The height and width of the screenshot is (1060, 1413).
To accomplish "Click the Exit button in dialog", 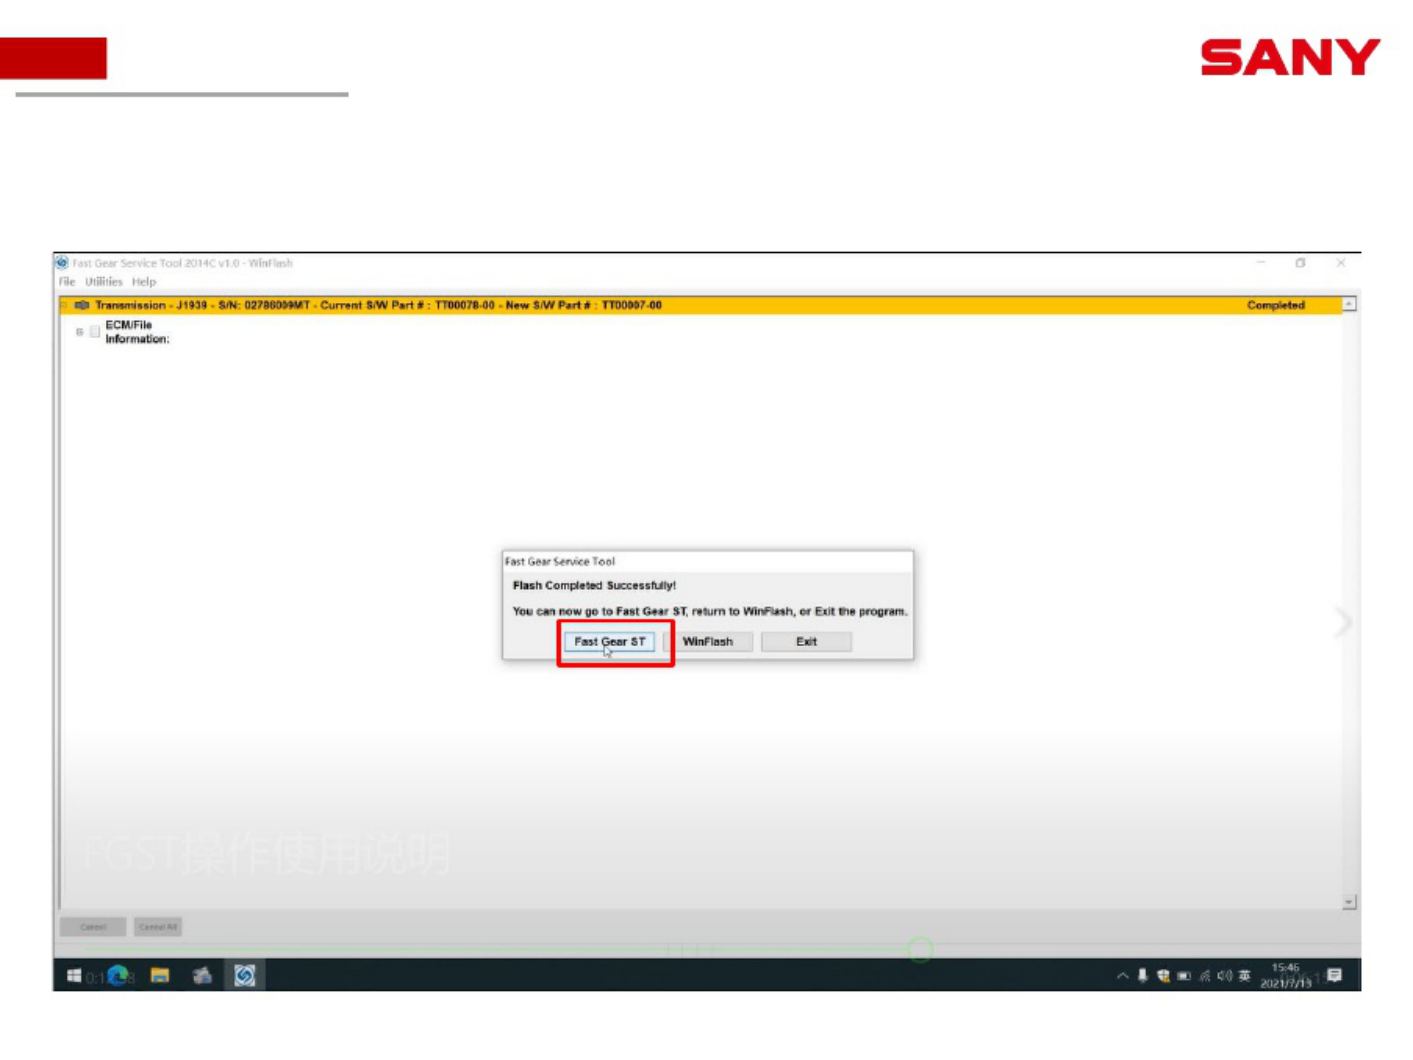I will pyautogui.click(x=806, y=642).
